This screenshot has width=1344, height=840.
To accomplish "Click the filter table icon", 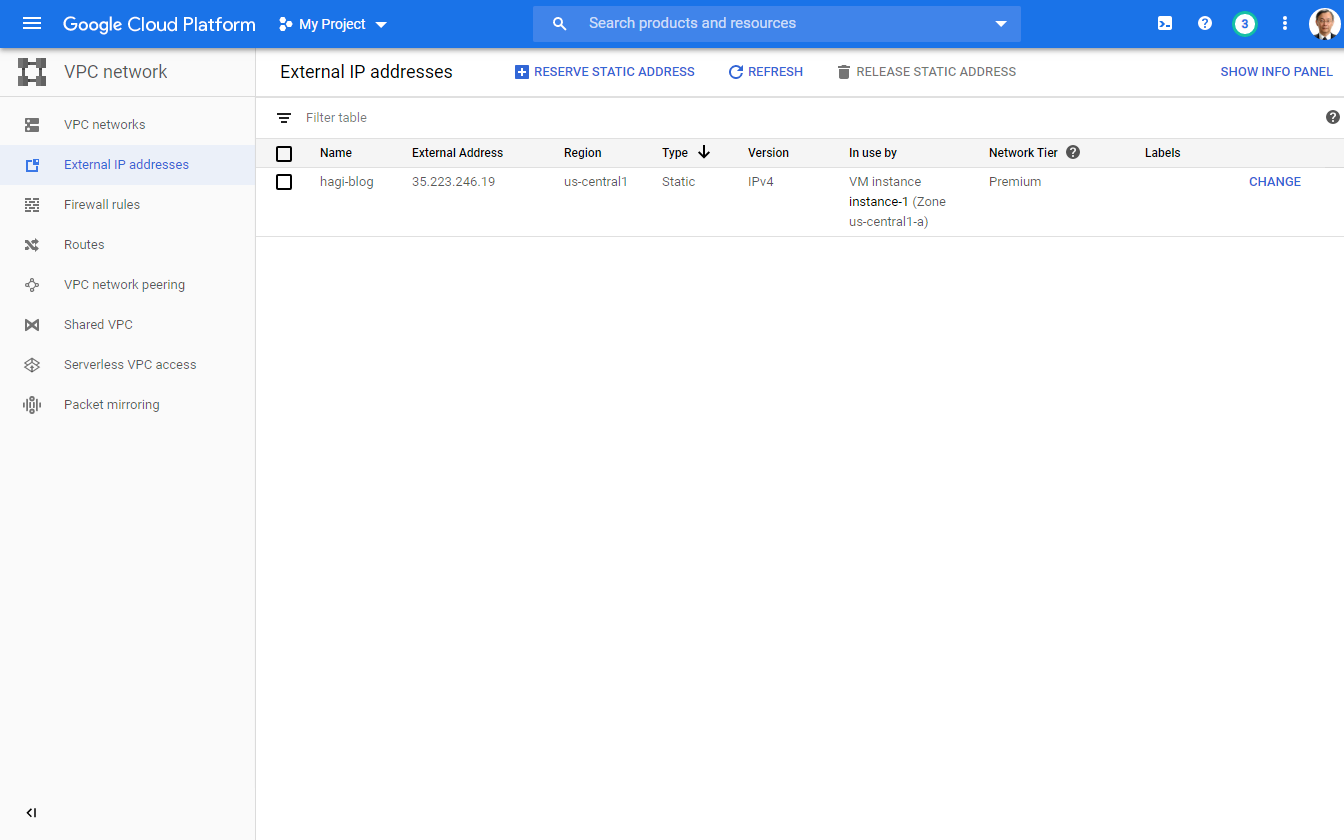I will (284, 118).
